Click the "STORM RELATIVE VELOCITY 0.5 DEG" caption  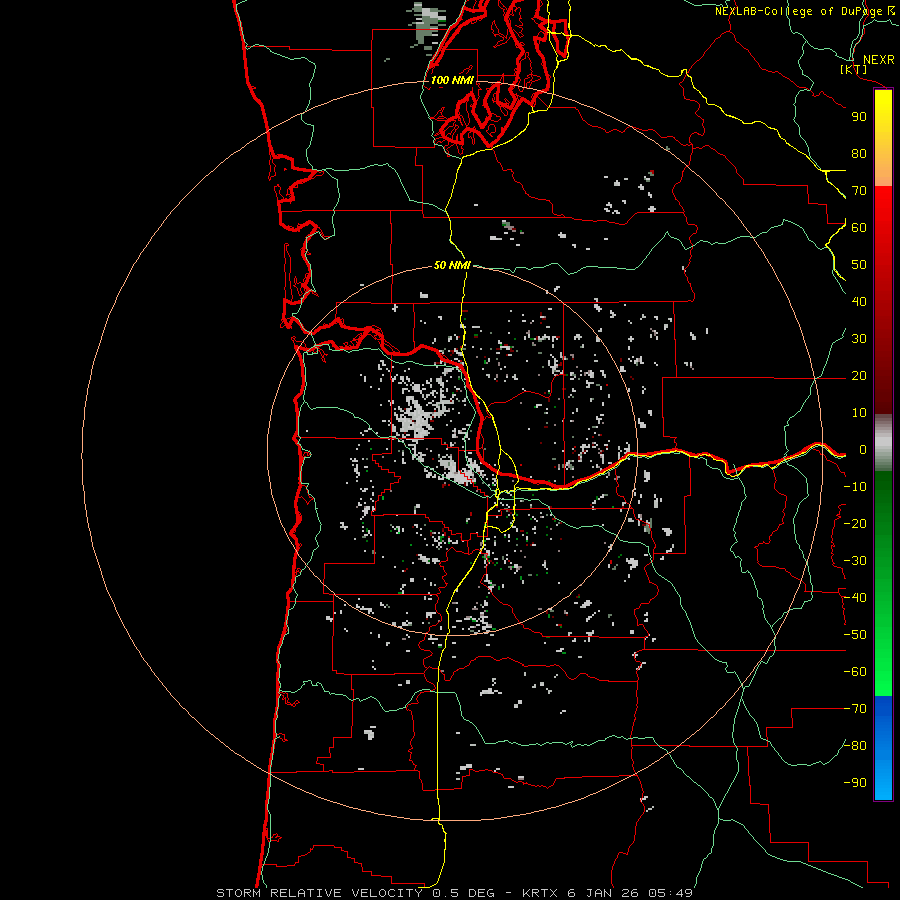(360, 893)
